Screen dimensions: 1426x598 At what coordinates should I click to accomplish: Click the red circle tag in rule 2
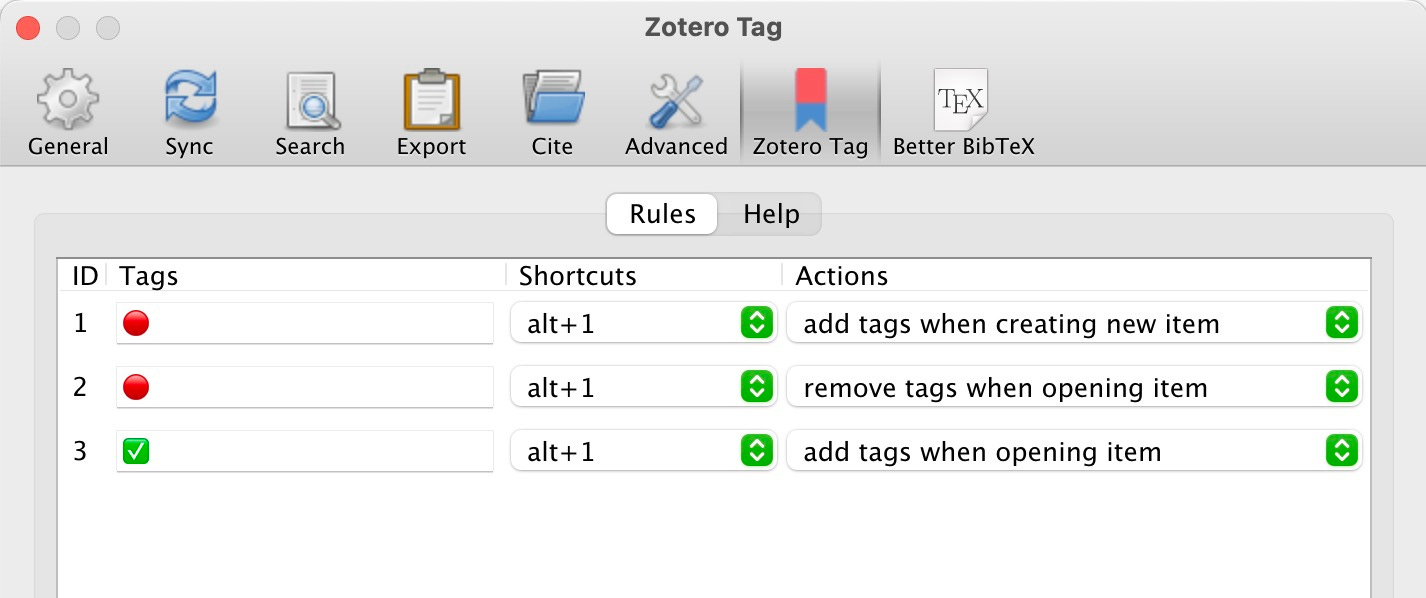[x=134, y=386]
